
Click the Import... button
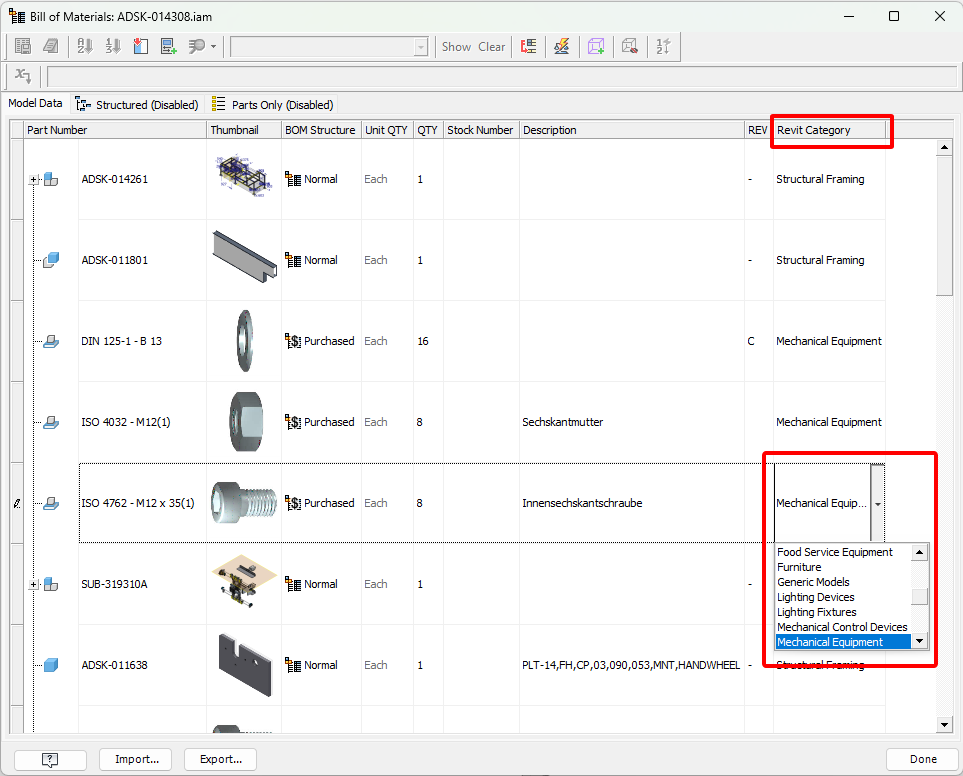[136, 759]
